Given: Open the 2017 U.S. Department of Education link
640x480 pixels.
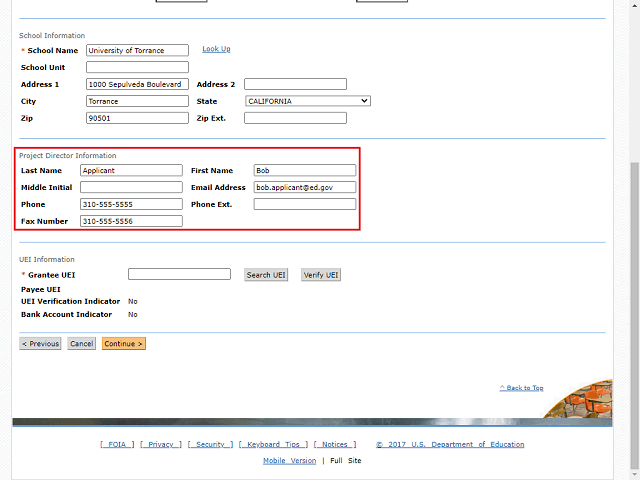Looking at the screenshot, I should click(450, 444).
